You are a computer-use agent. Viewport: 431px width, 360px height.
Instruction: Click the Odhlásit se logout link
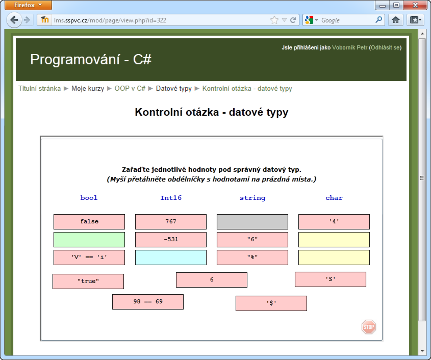[386, 48]
